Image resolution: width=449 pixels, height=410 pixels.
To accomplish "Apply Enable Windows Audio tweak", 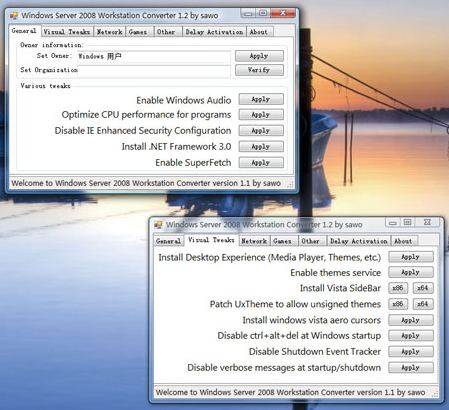I will coord(261,99).
